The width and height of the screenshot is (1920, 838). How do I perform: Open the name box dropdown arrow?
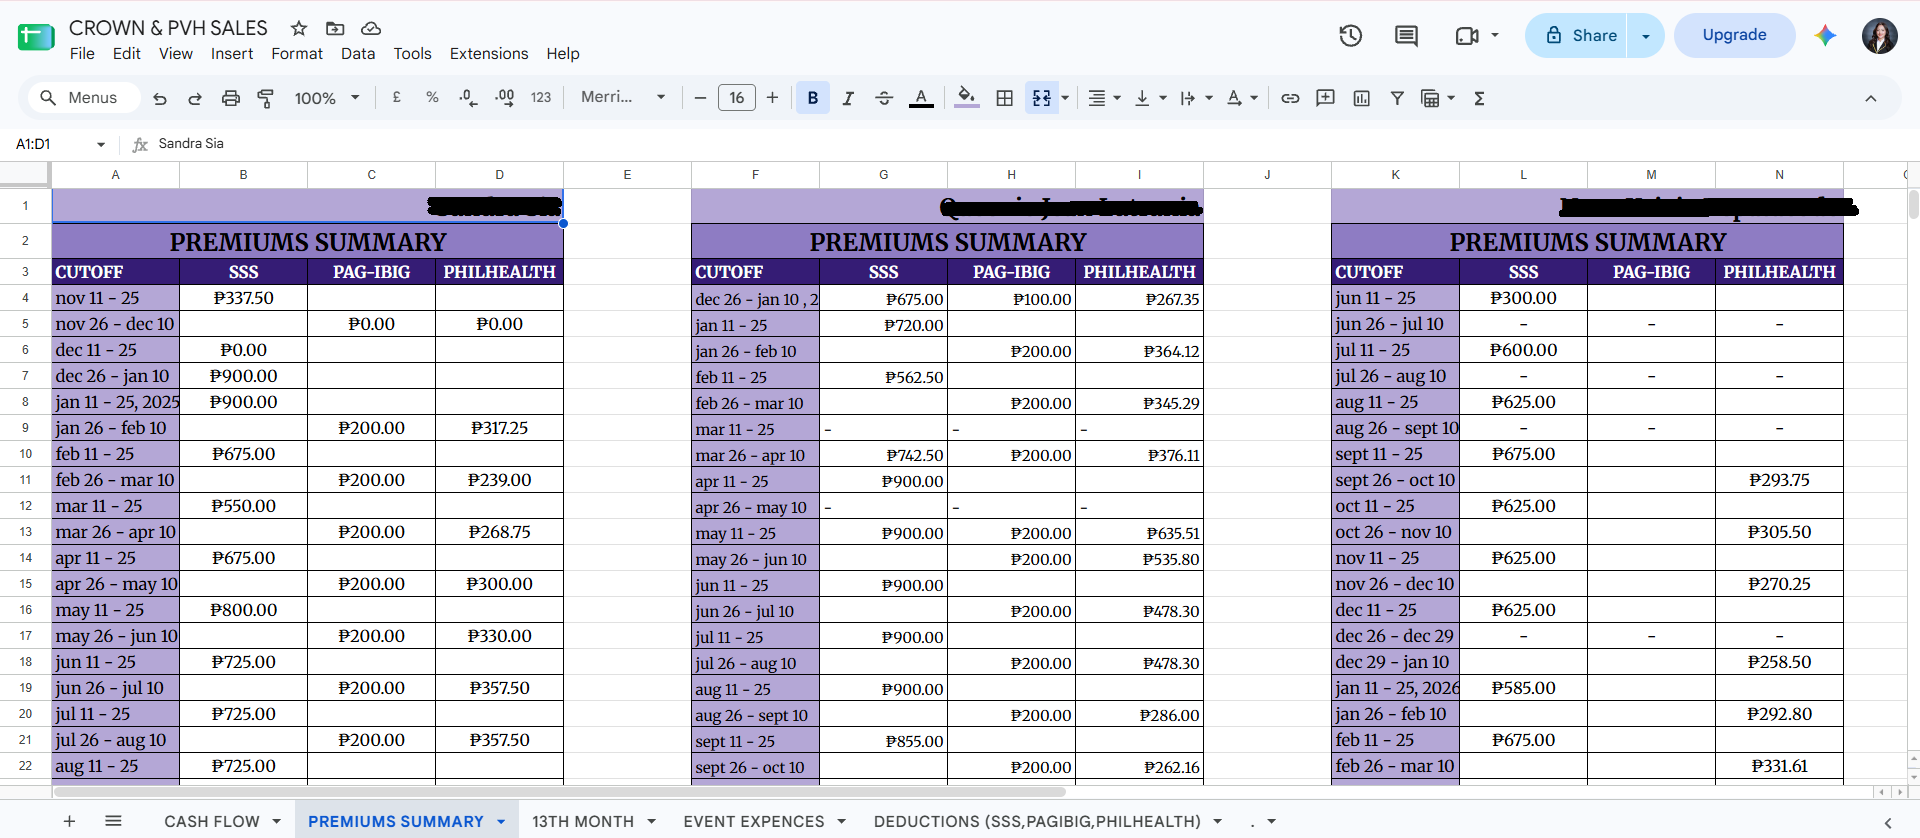tap(101, 144)
